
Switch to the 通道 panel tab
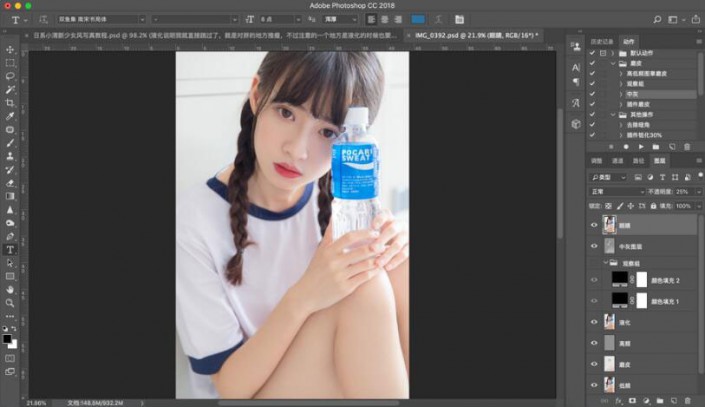point(616,160)
